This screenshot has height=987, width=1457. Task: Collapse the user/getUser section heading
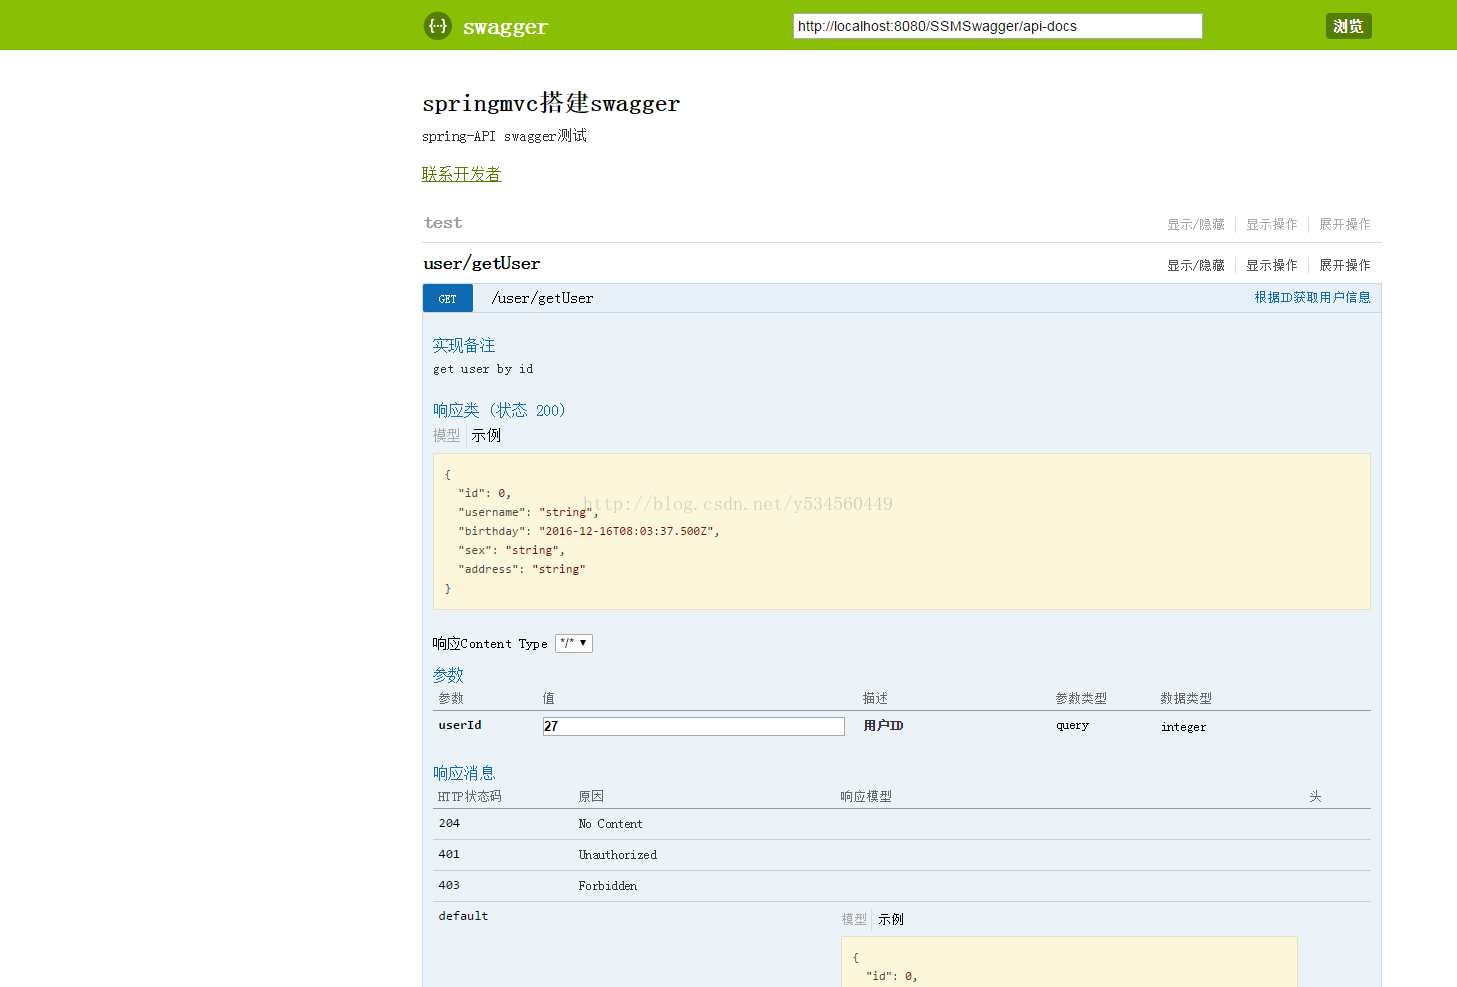482,264
